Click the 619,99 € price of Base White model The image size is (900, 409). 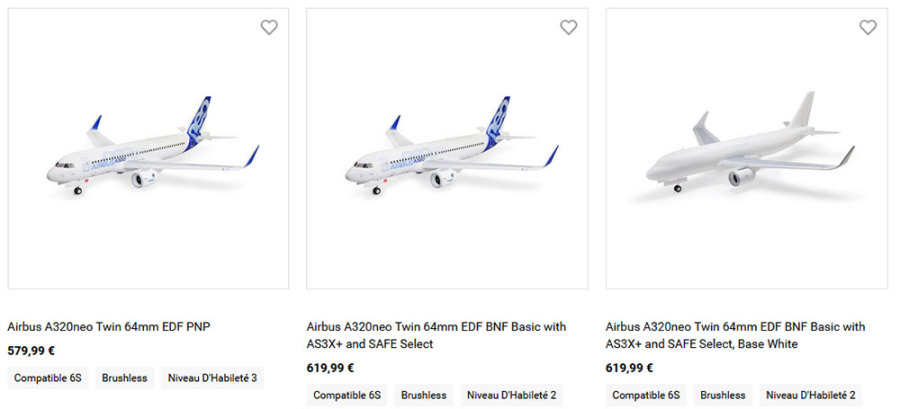point(630,368)
